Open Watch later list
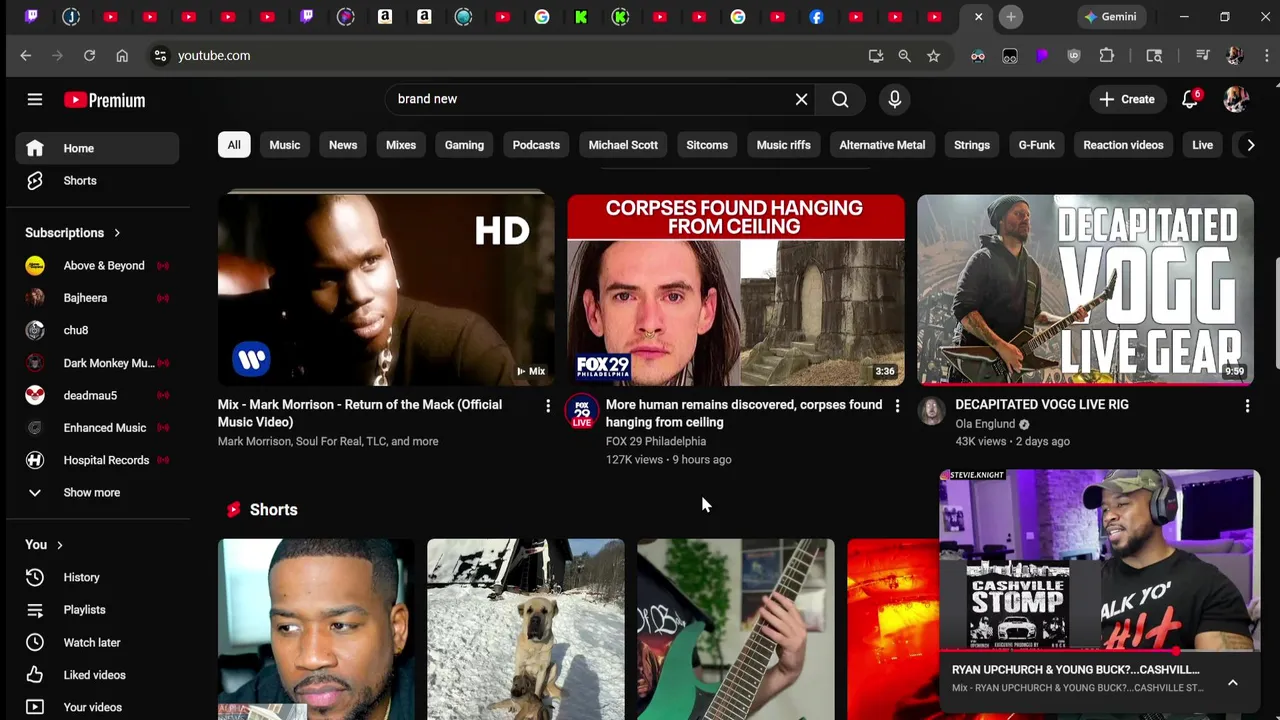1280x720 pixels. (97, 642)
